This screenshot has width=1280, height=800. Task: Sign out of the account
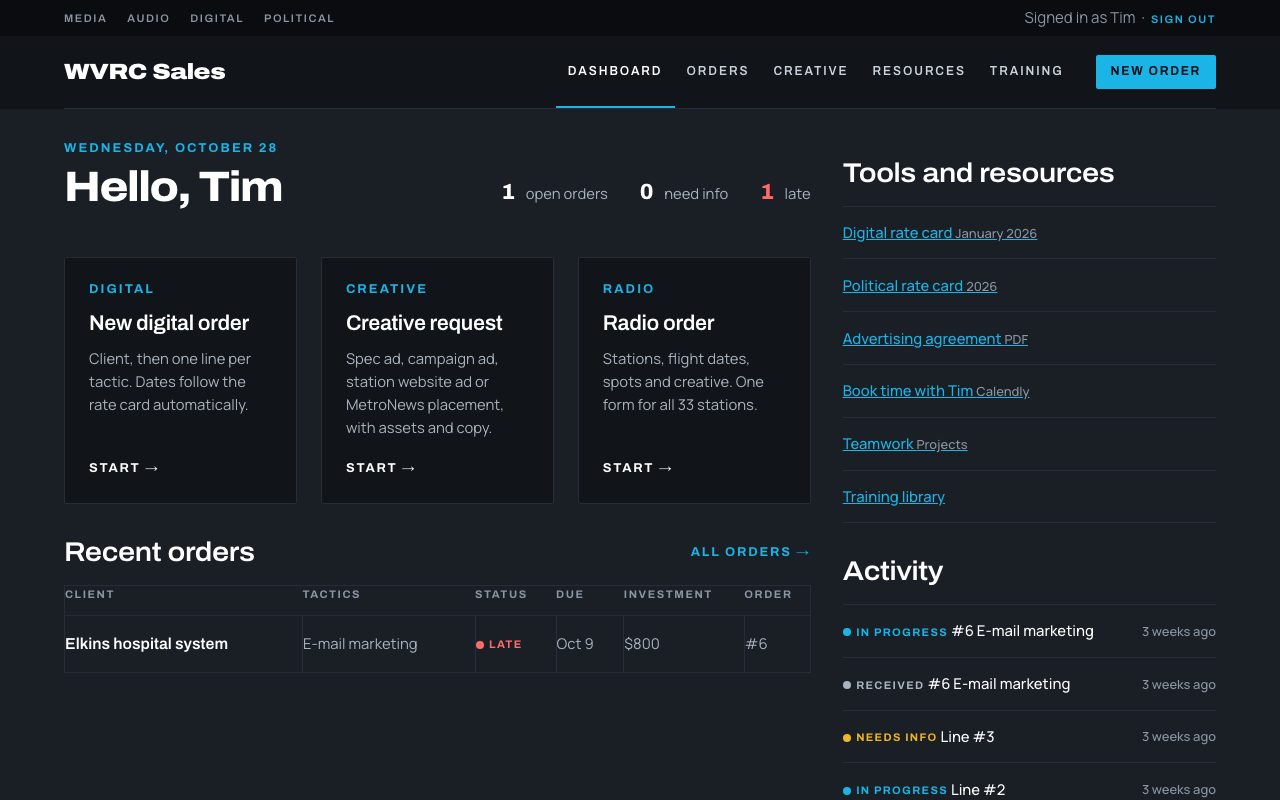pyautogui.click(x=1183, y=19)
